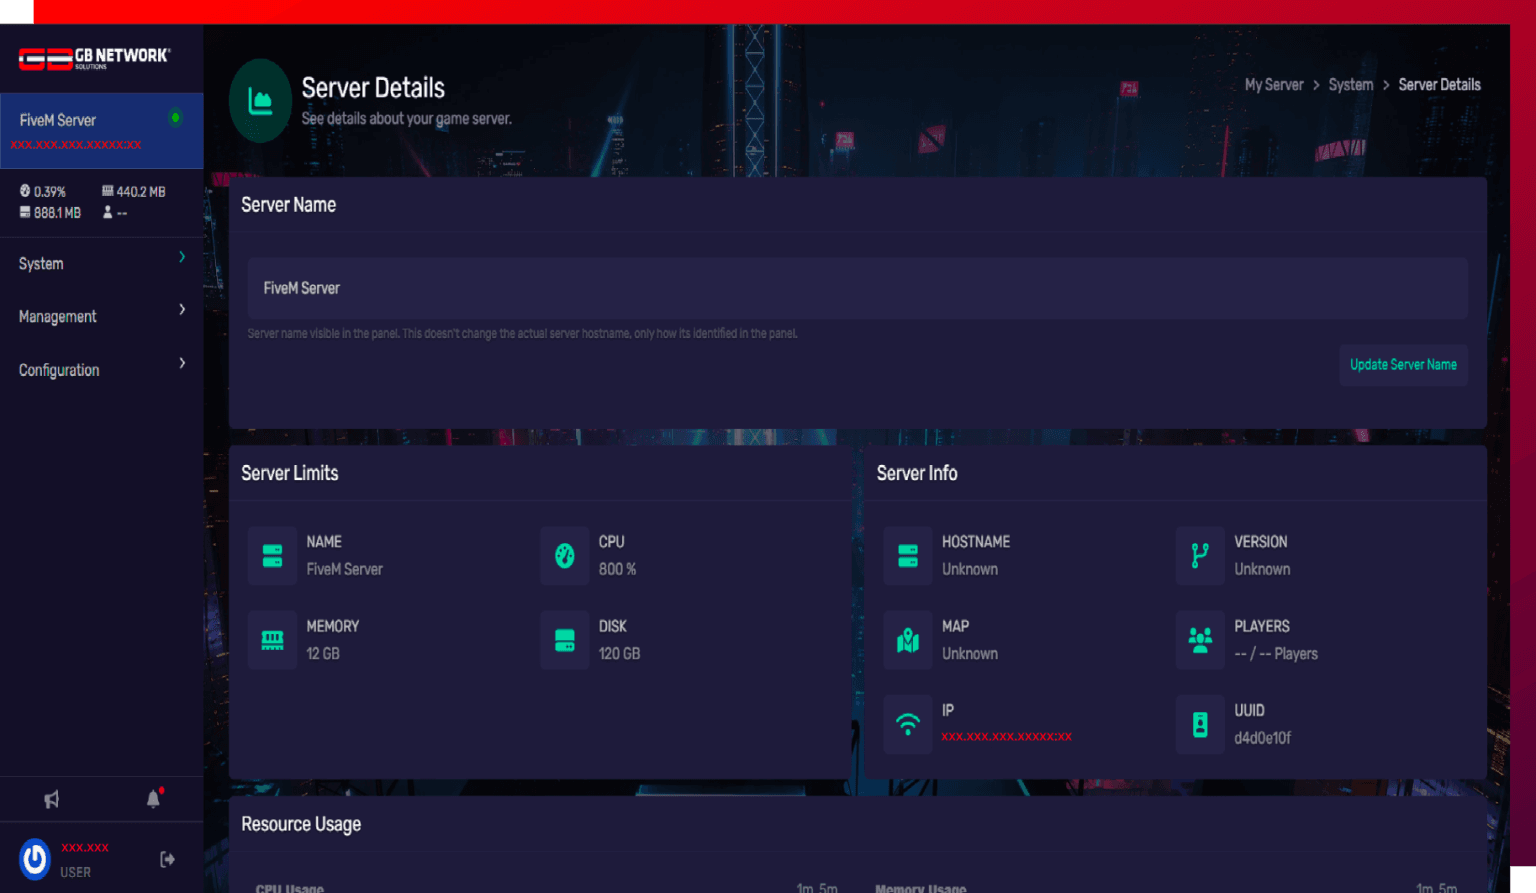Click the Disk icon in Server Limits
The width and height of the screenshot is (1536, 893).
[x=564, y=640]
